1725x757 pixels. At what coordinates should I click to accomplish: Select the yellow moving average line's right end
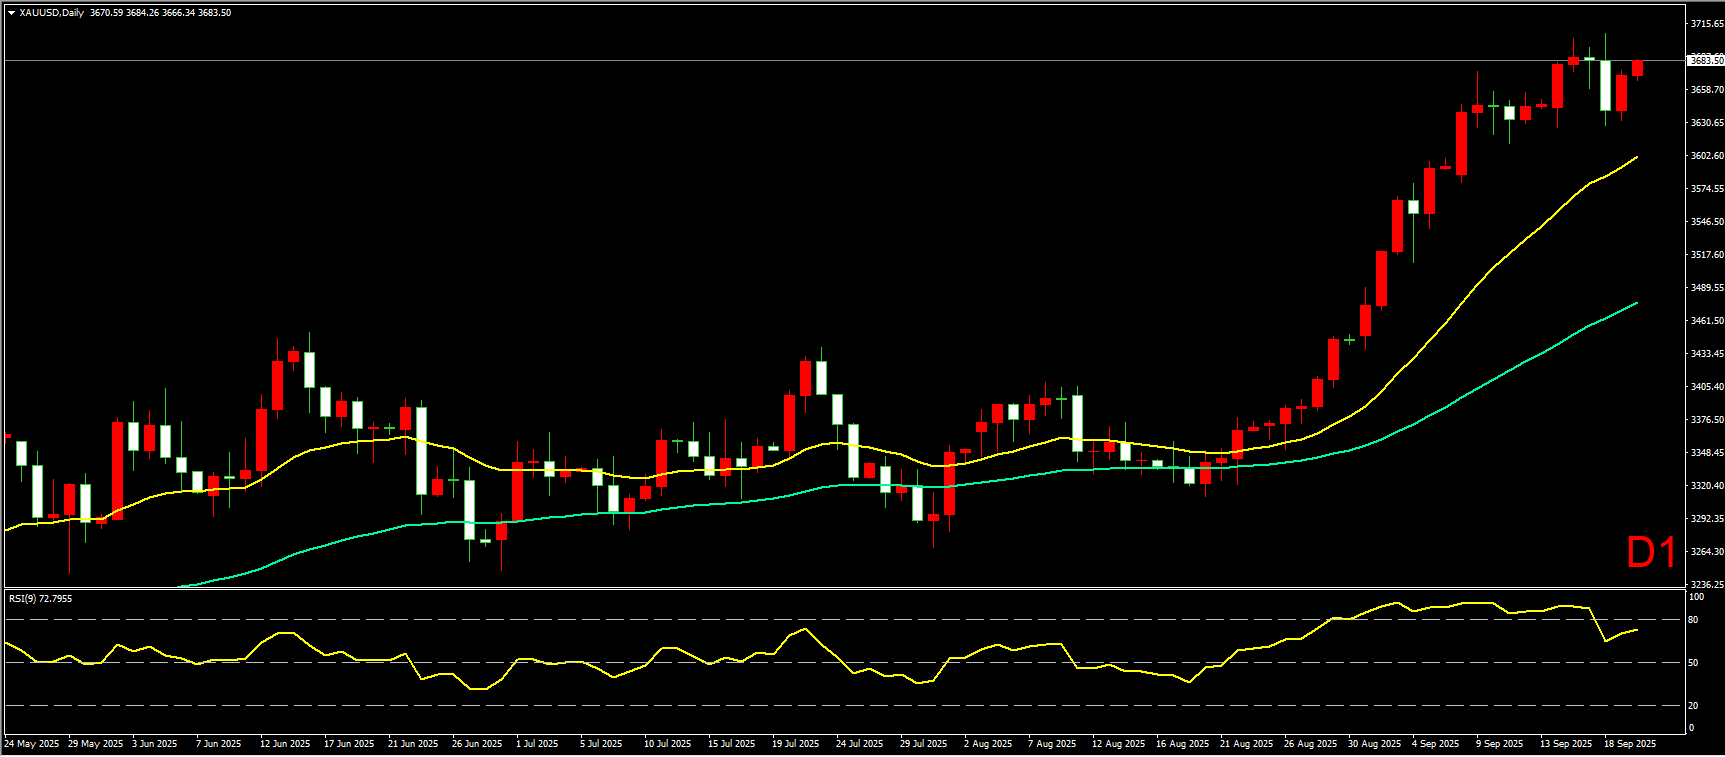tap(1636, 157)
